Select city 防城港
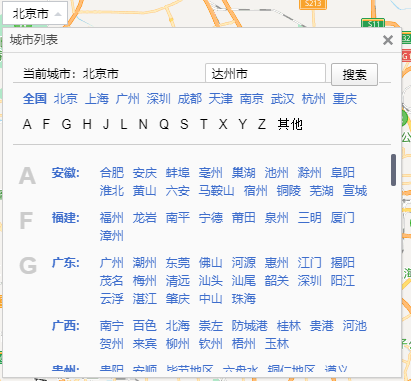The height and width of the screenshot is (381, 411). [x=250, y=326]
